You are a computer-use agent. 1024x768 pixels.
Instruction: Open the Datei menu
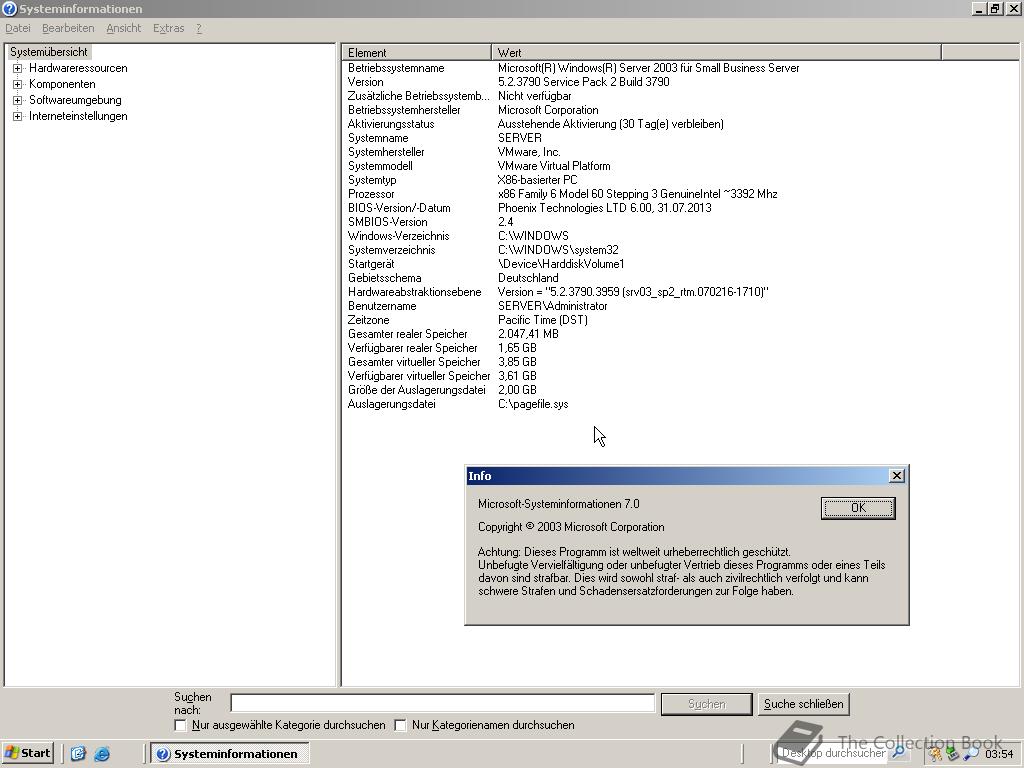click(18, 28)
